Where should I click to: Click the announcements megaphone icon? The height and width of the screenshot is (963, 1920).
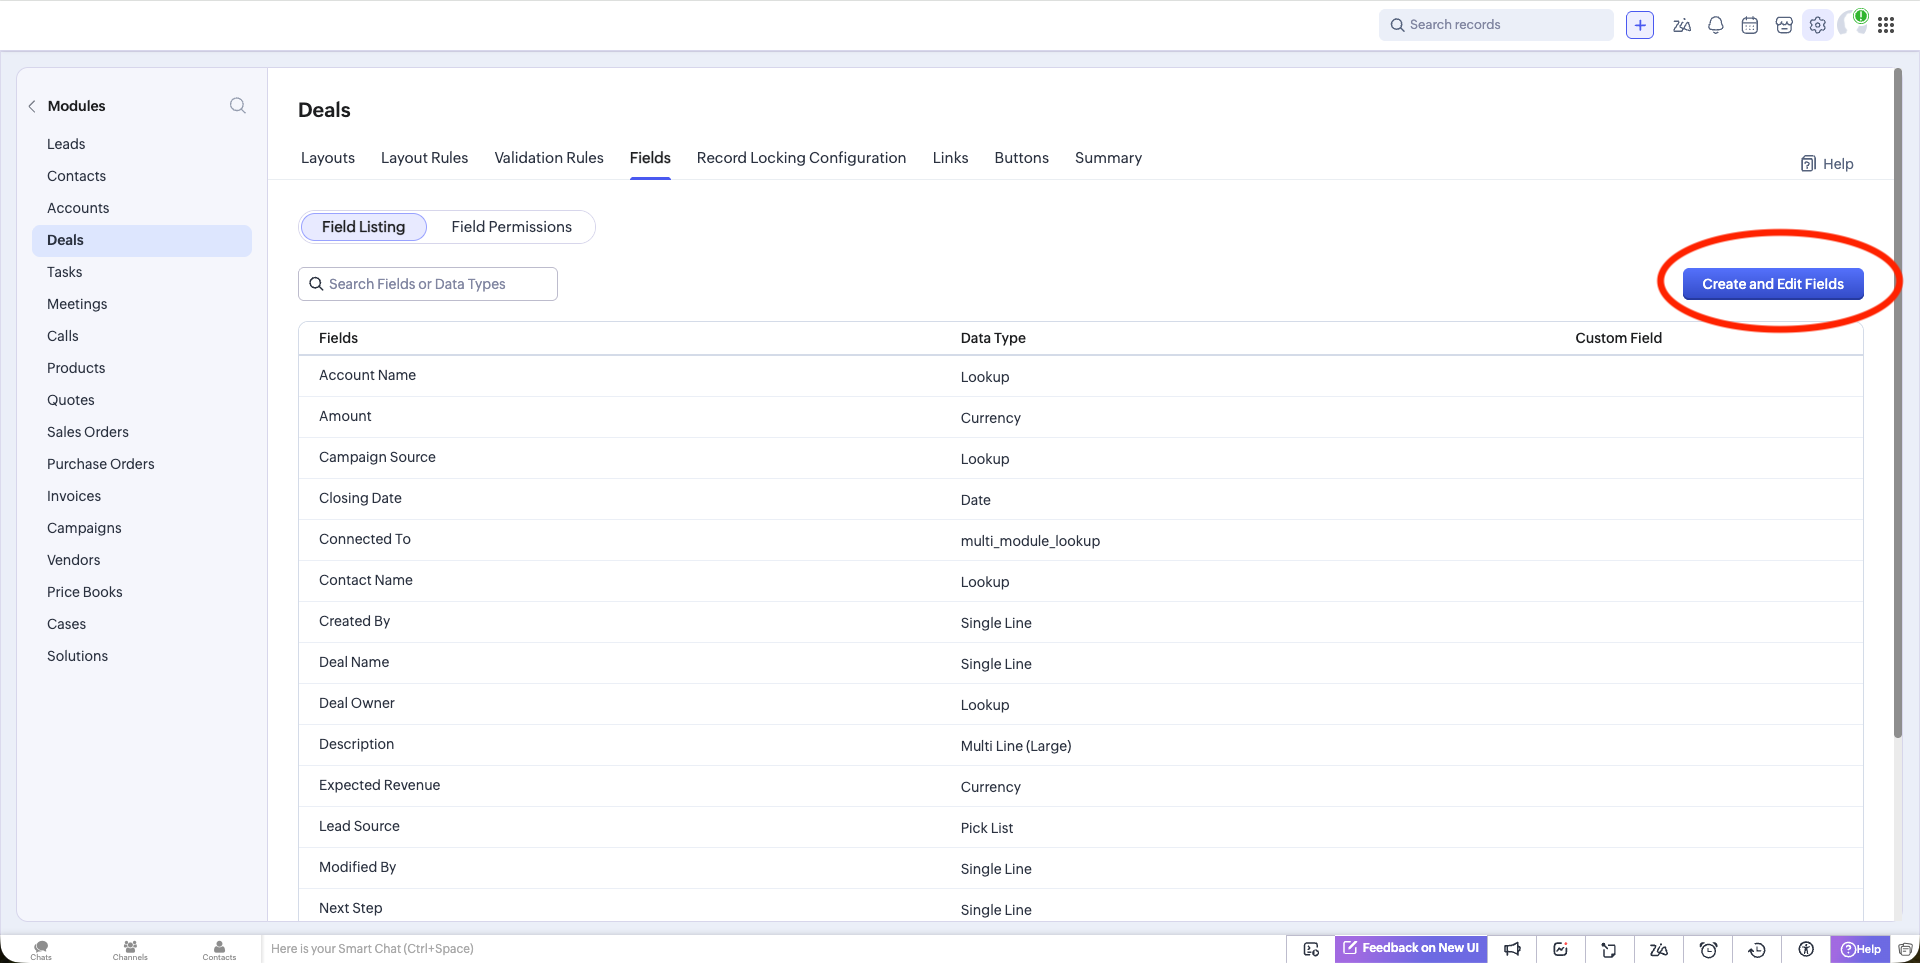pos(1512,949)
